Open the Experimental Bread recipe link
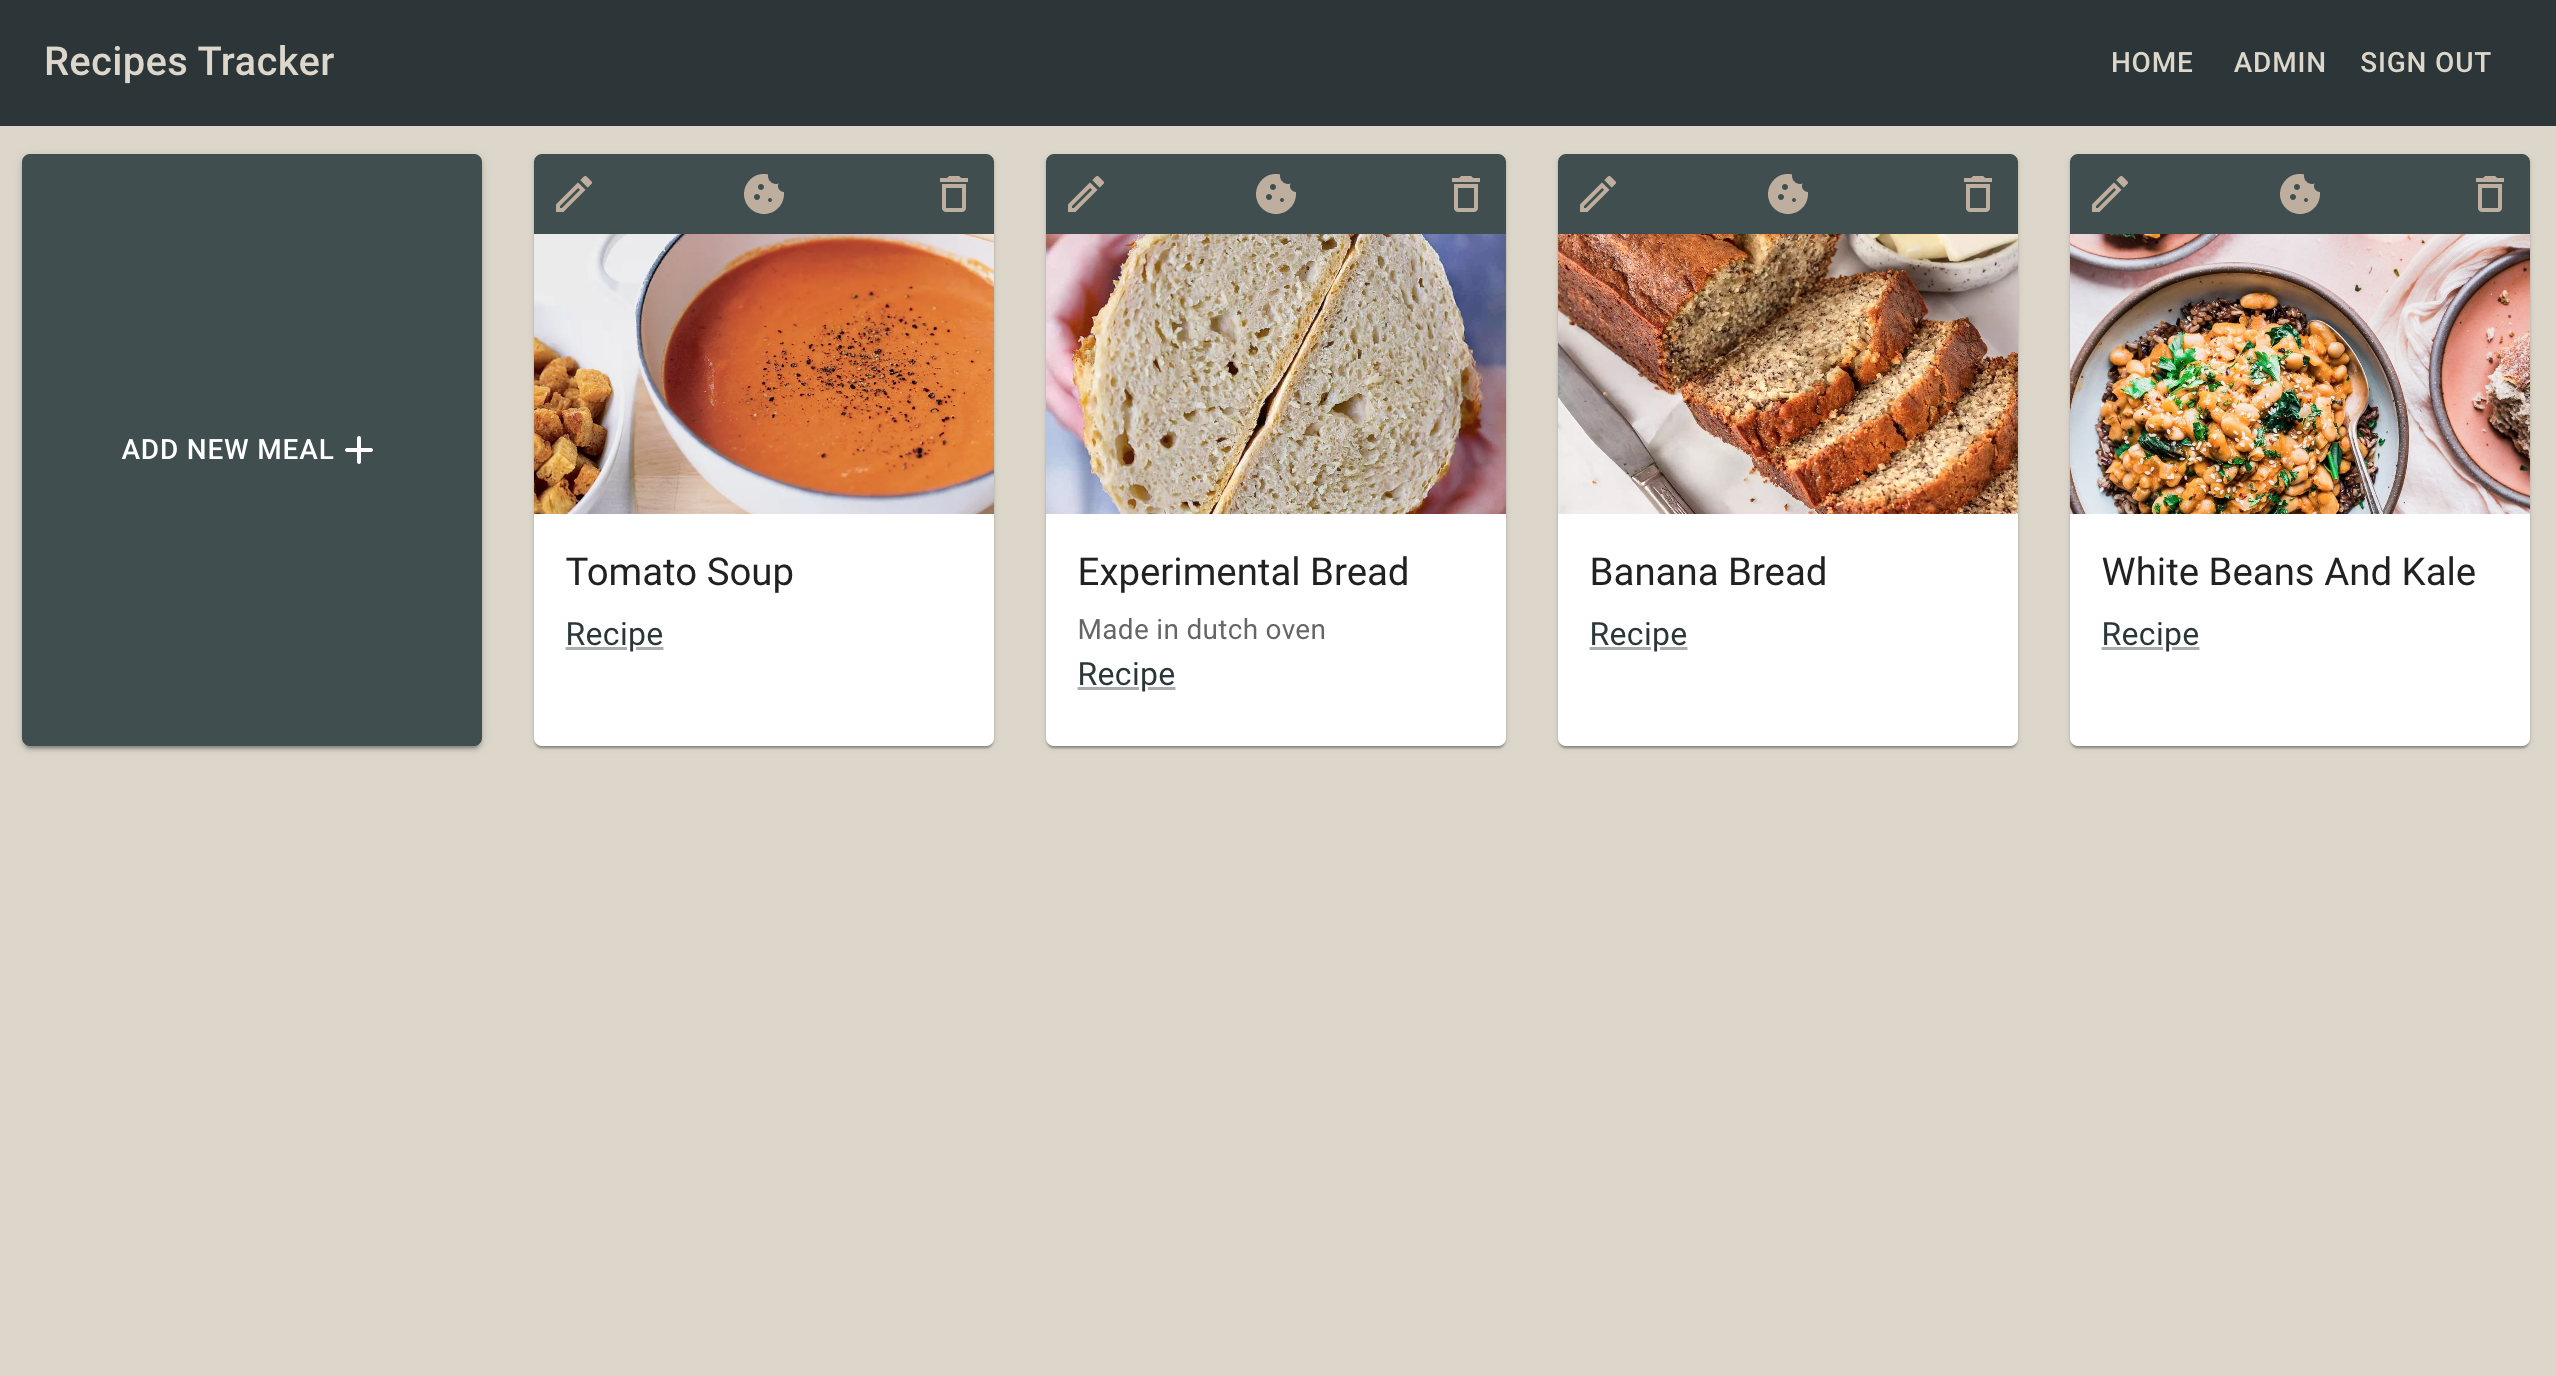This screenshot has width=2556, height=1376. click(x=1125, y=674)
